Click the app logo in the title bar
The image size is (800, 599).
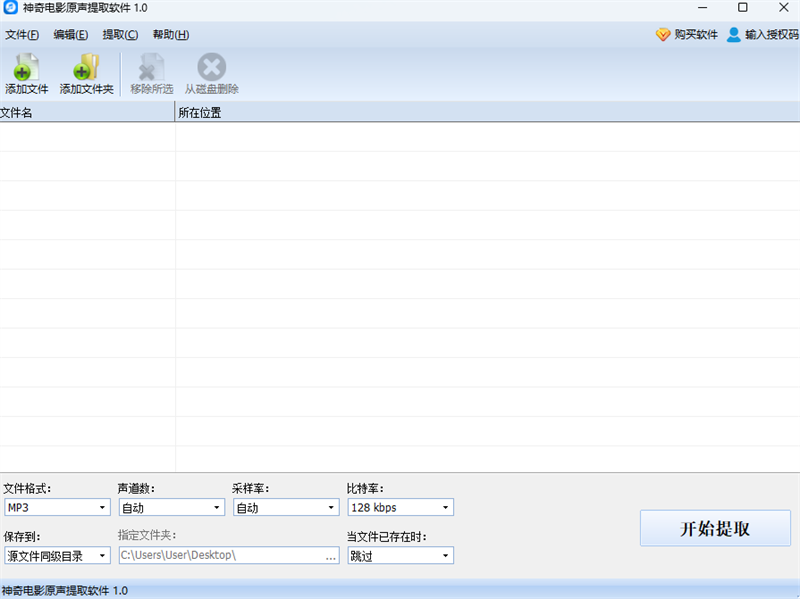[11, 9]
